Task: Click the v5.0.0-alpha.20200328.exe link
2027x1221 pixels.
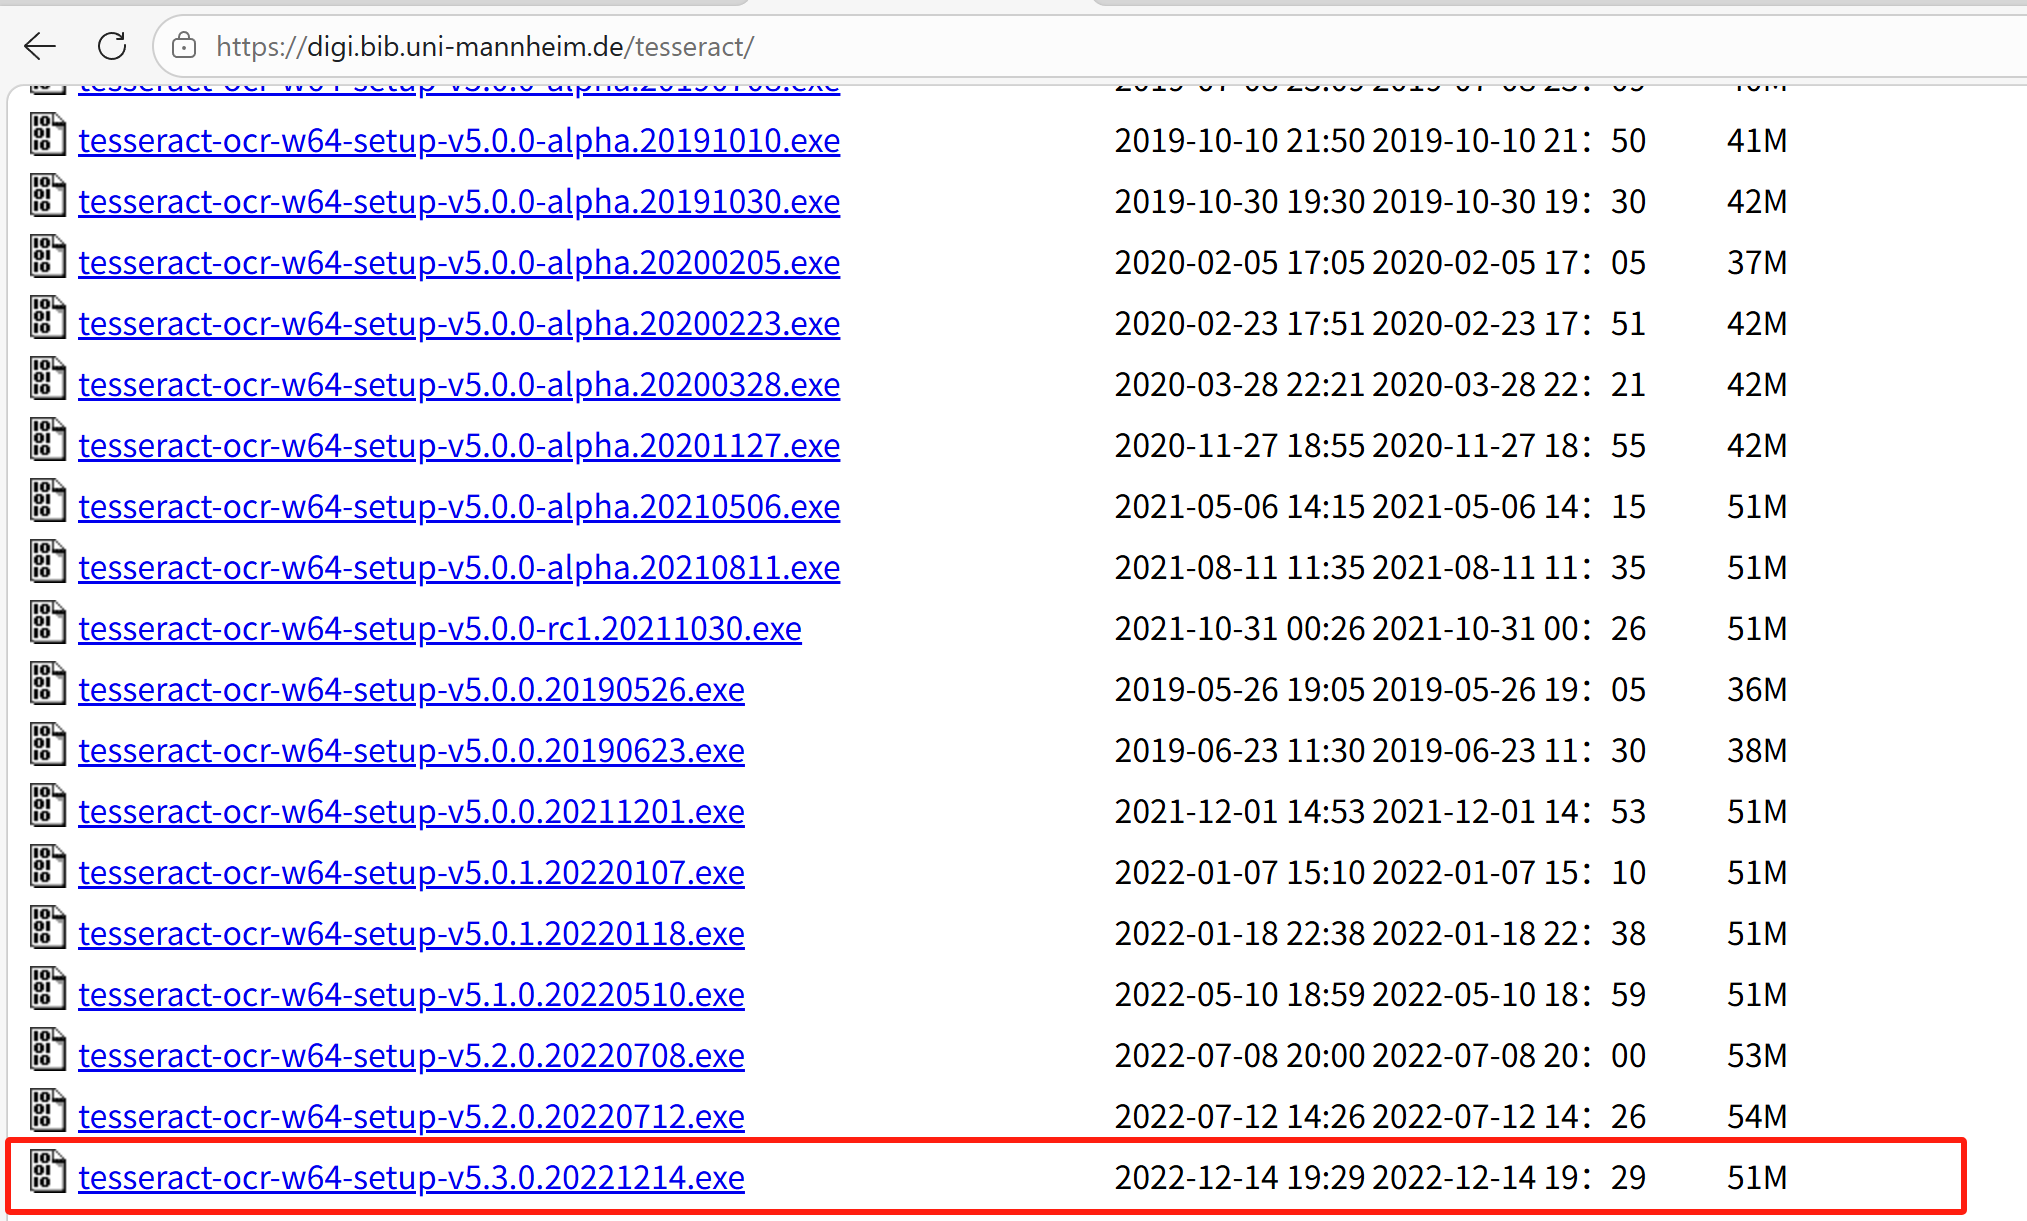Action: [x=459, y=385]
